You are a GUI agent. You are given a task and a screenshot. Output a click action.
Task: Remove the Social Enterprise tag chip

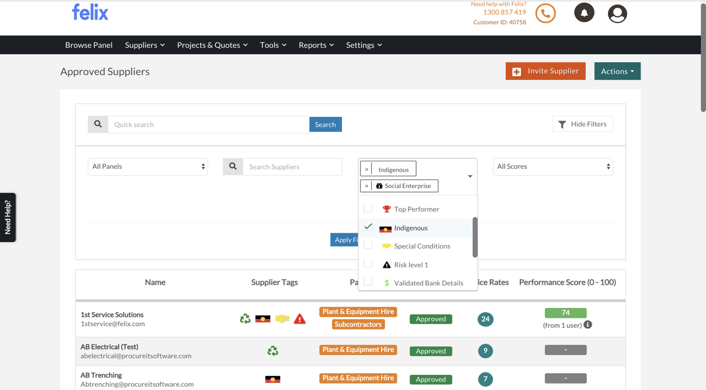click(x=367, y=186)
